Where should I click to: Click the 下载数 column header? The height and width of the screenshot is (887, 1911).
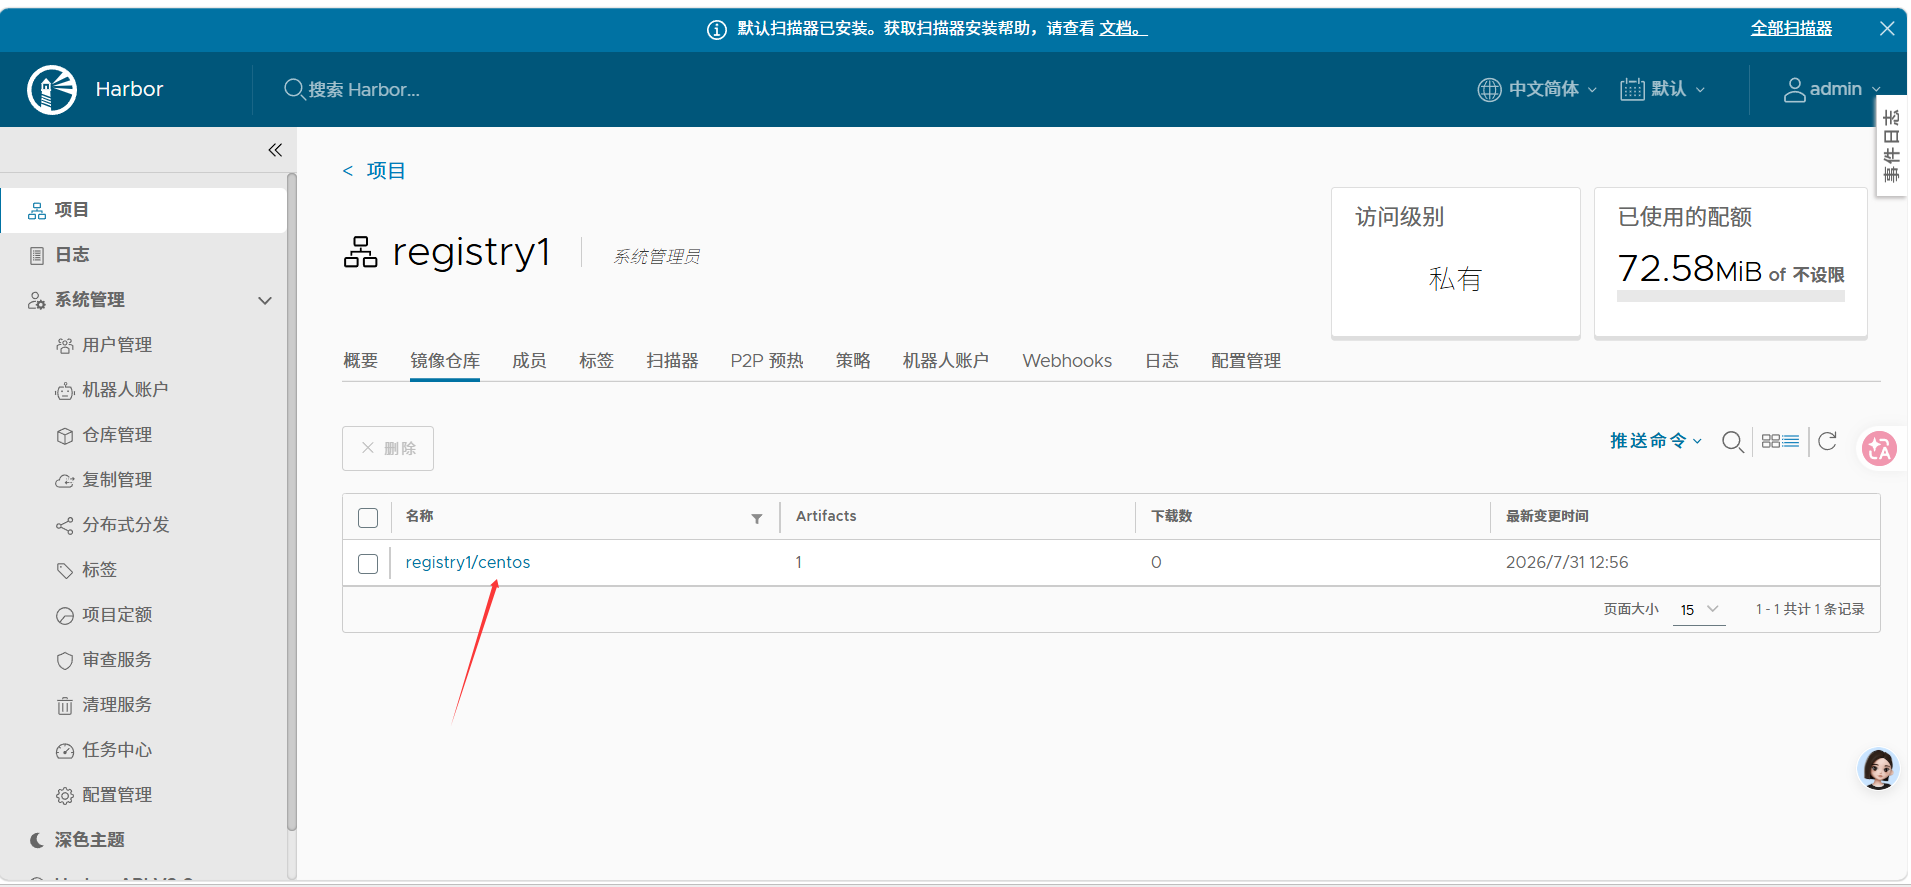pyautogui.click(x=1172, y=516)
